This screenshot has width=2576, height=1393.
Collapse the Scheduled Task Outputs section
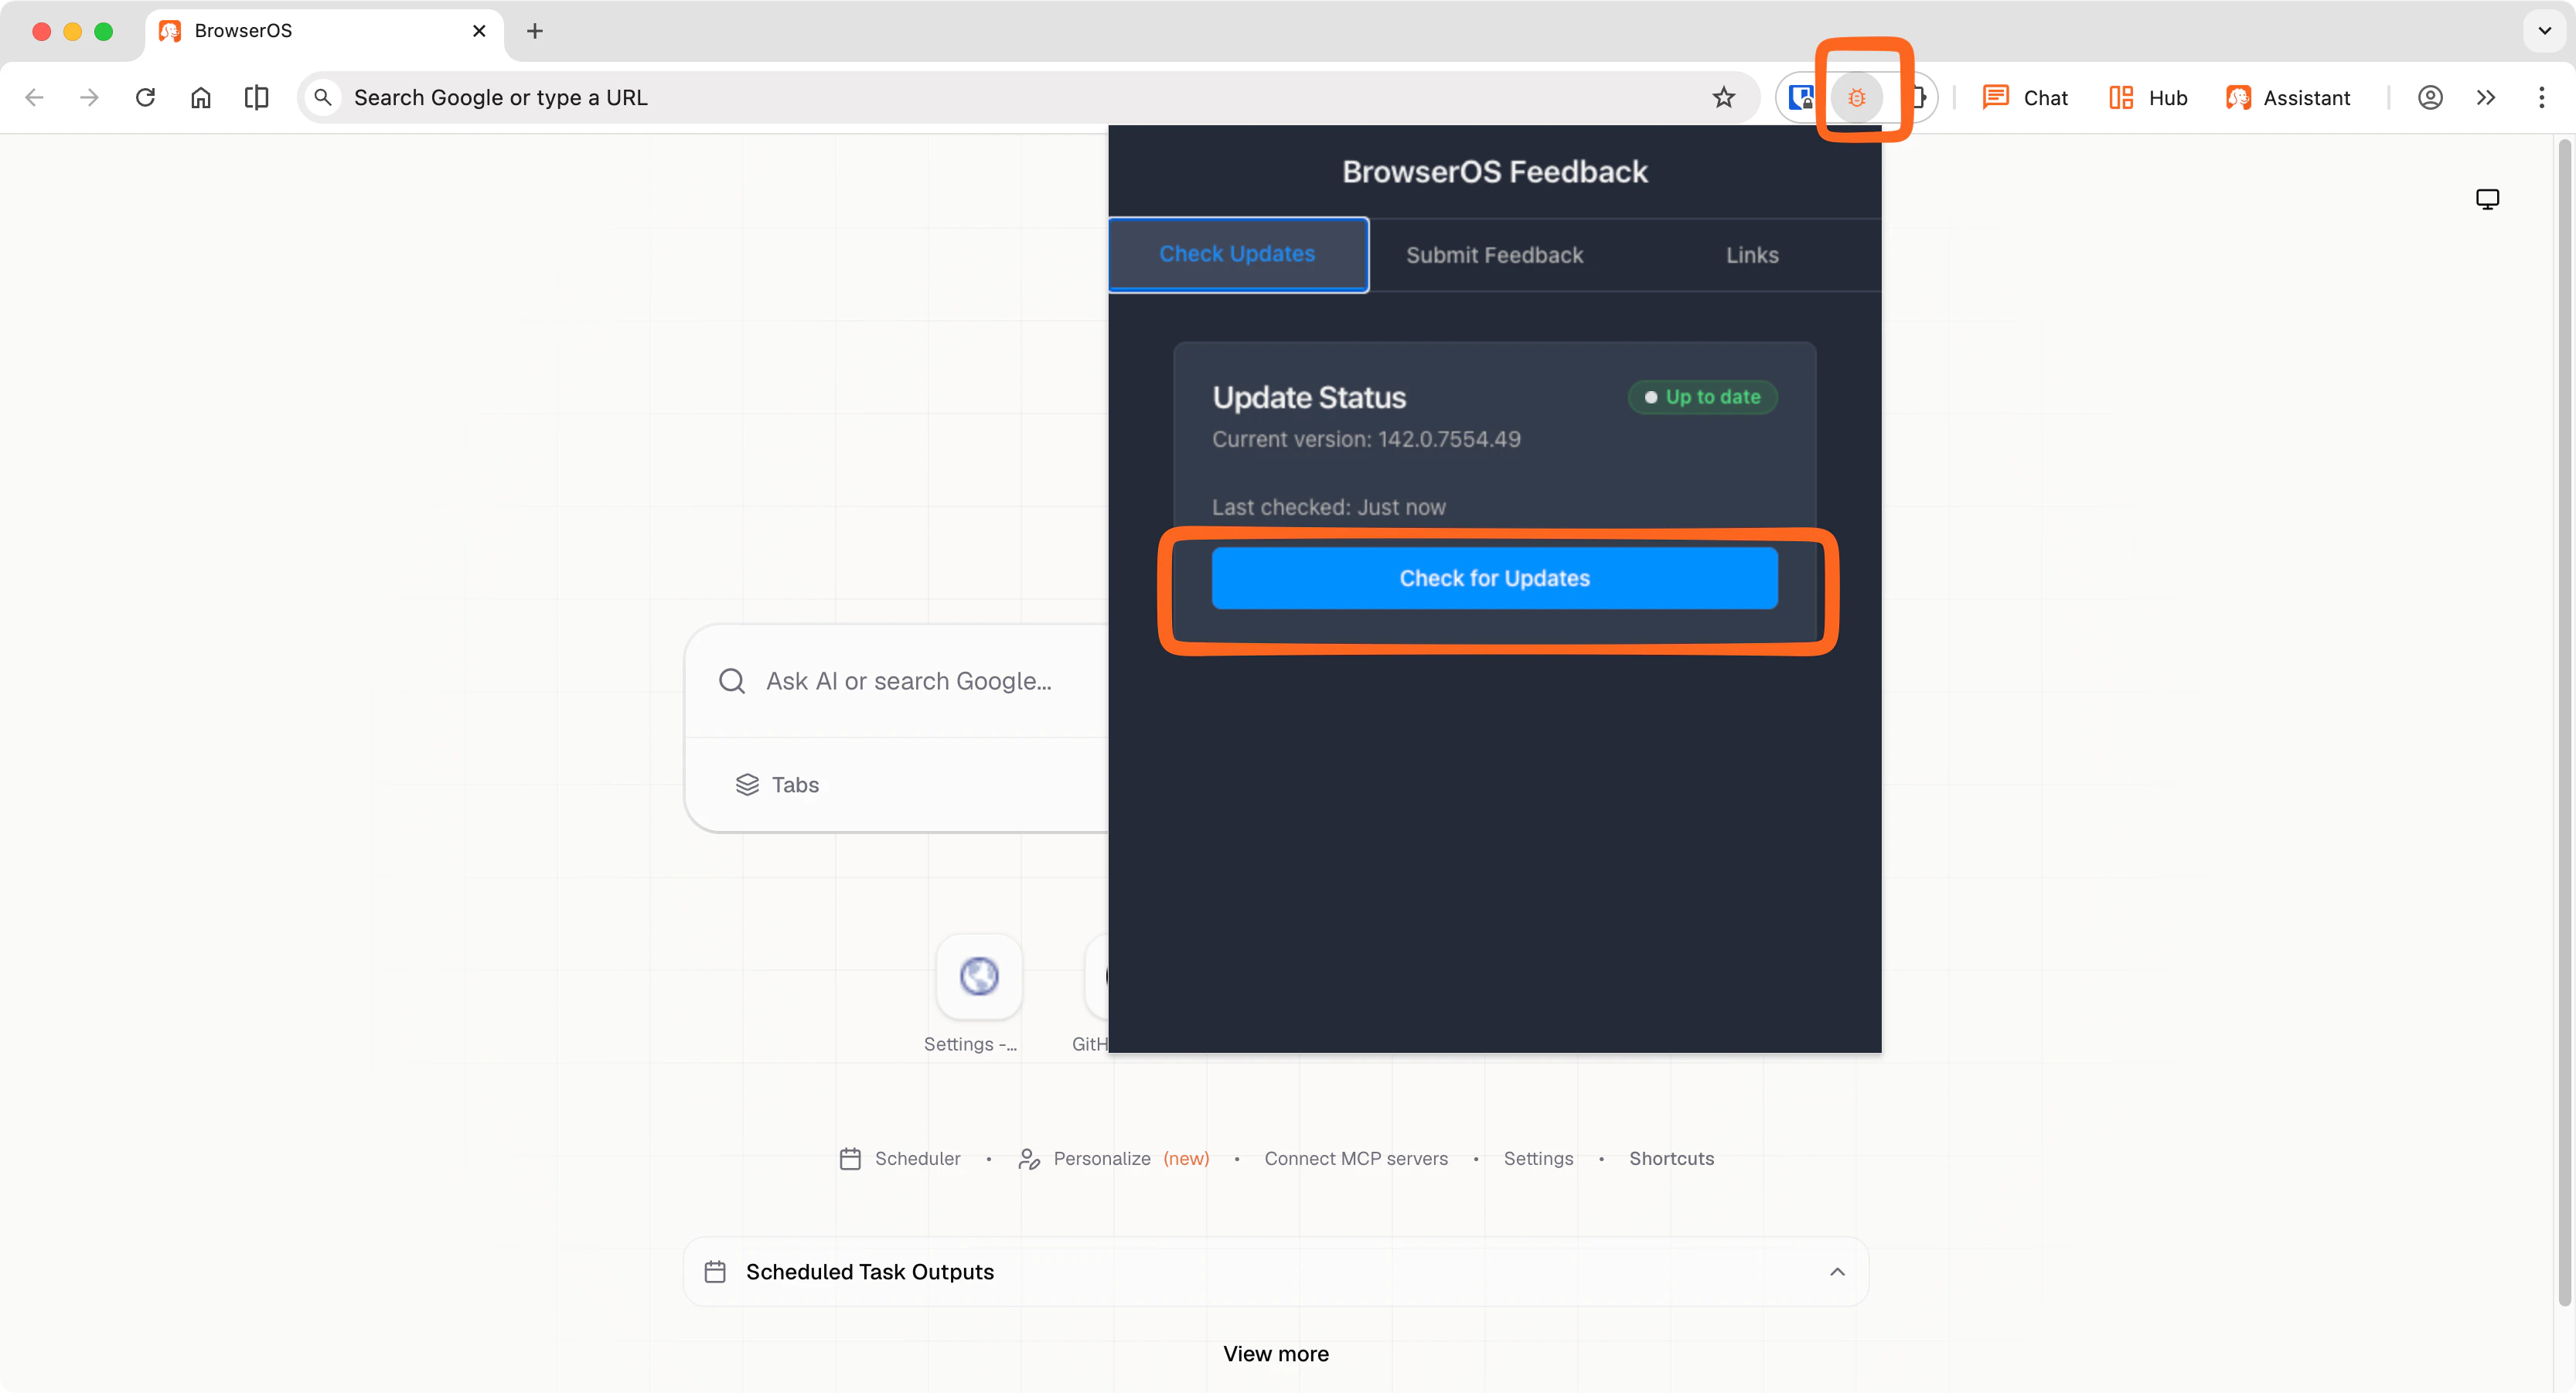(1838, 1271)
